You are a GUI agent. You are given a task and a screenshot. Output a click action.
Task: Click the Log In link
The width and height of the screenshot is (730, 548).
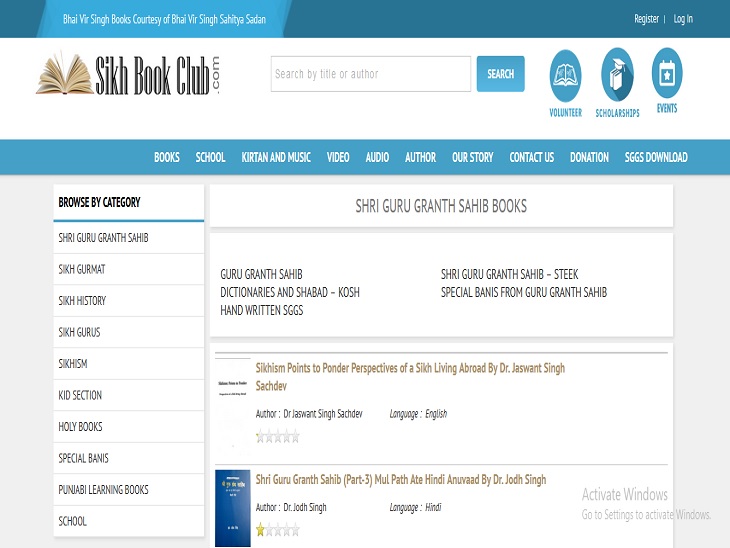(683, 19)
